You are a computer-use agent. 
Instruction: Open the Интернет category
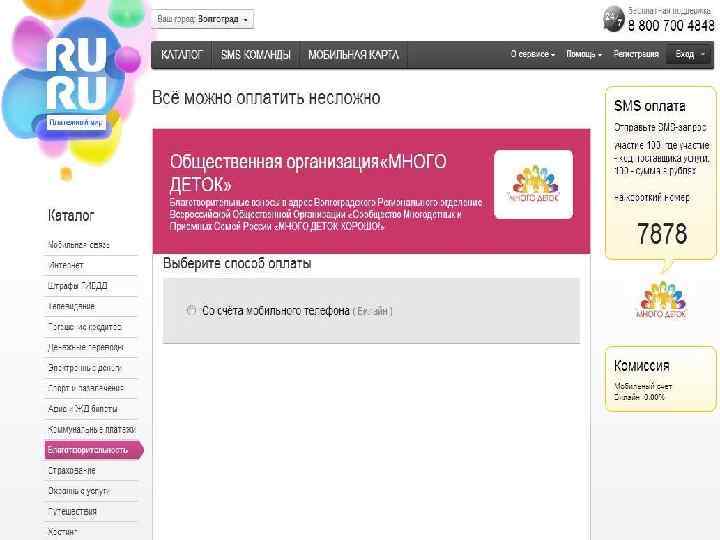(66, 265)
